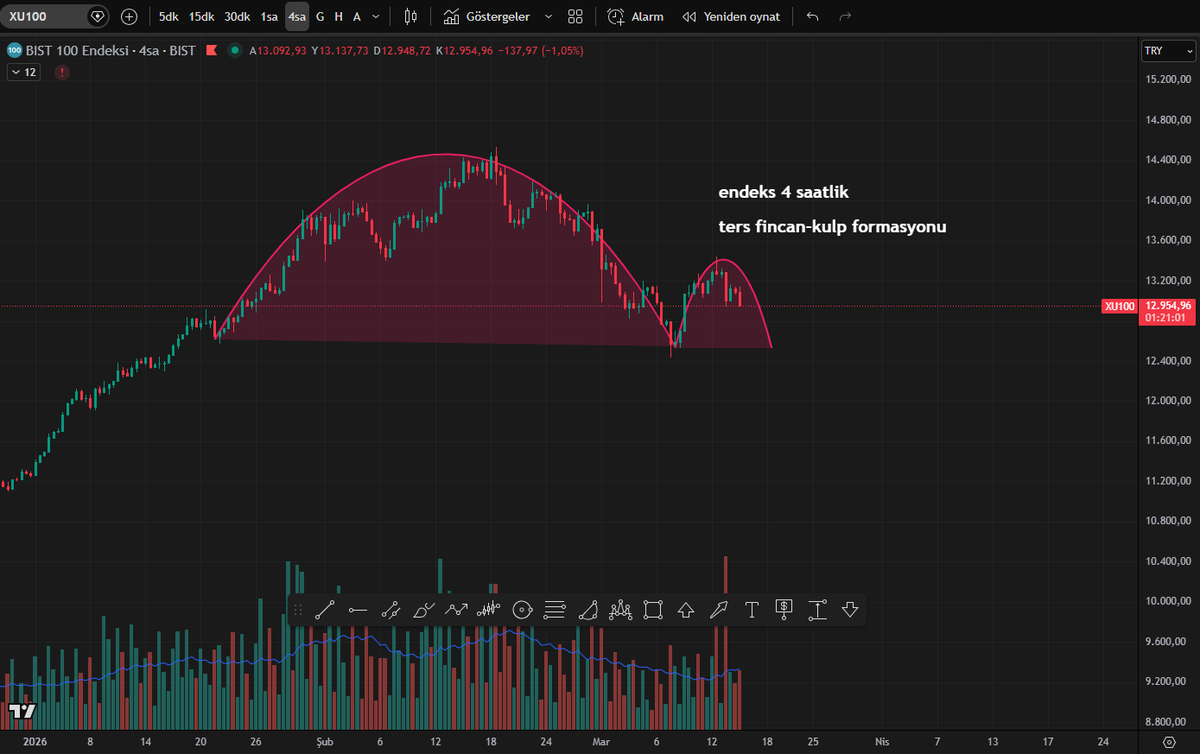The width and height of the screenshot is (1200, 754).
Task: Select the zigzag path drawing tool
Action: coord(456,609)
